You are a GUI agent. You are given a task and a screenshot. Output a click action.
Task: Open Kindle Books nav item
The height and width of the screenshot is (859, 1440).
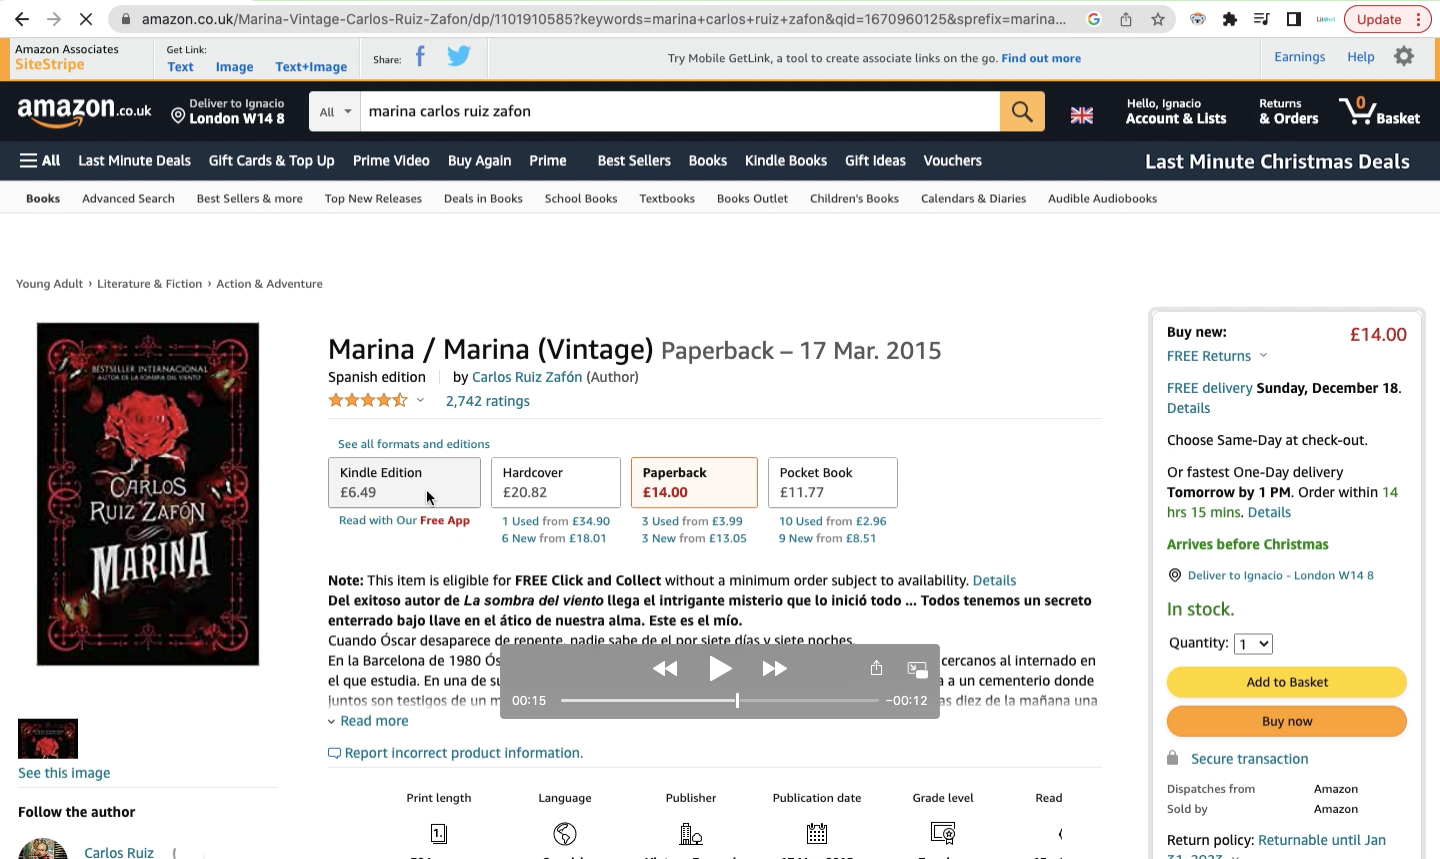[786, 160]
